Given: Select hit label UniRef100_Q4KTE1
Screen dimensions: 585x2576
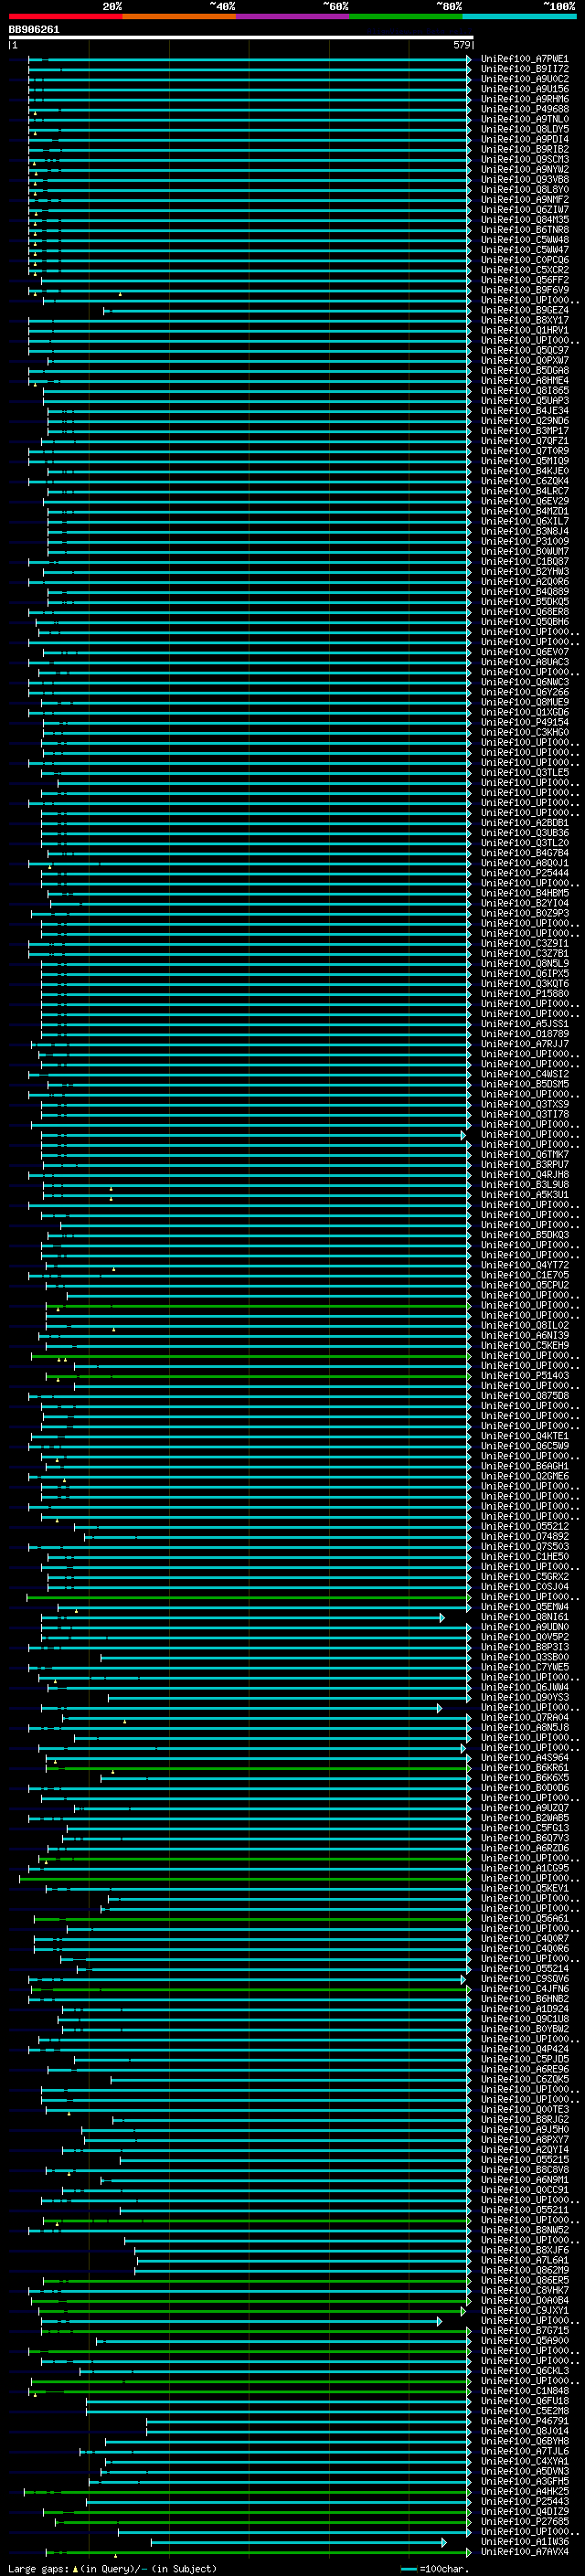Looking at the screenshot, I should tap(524, 1436).
